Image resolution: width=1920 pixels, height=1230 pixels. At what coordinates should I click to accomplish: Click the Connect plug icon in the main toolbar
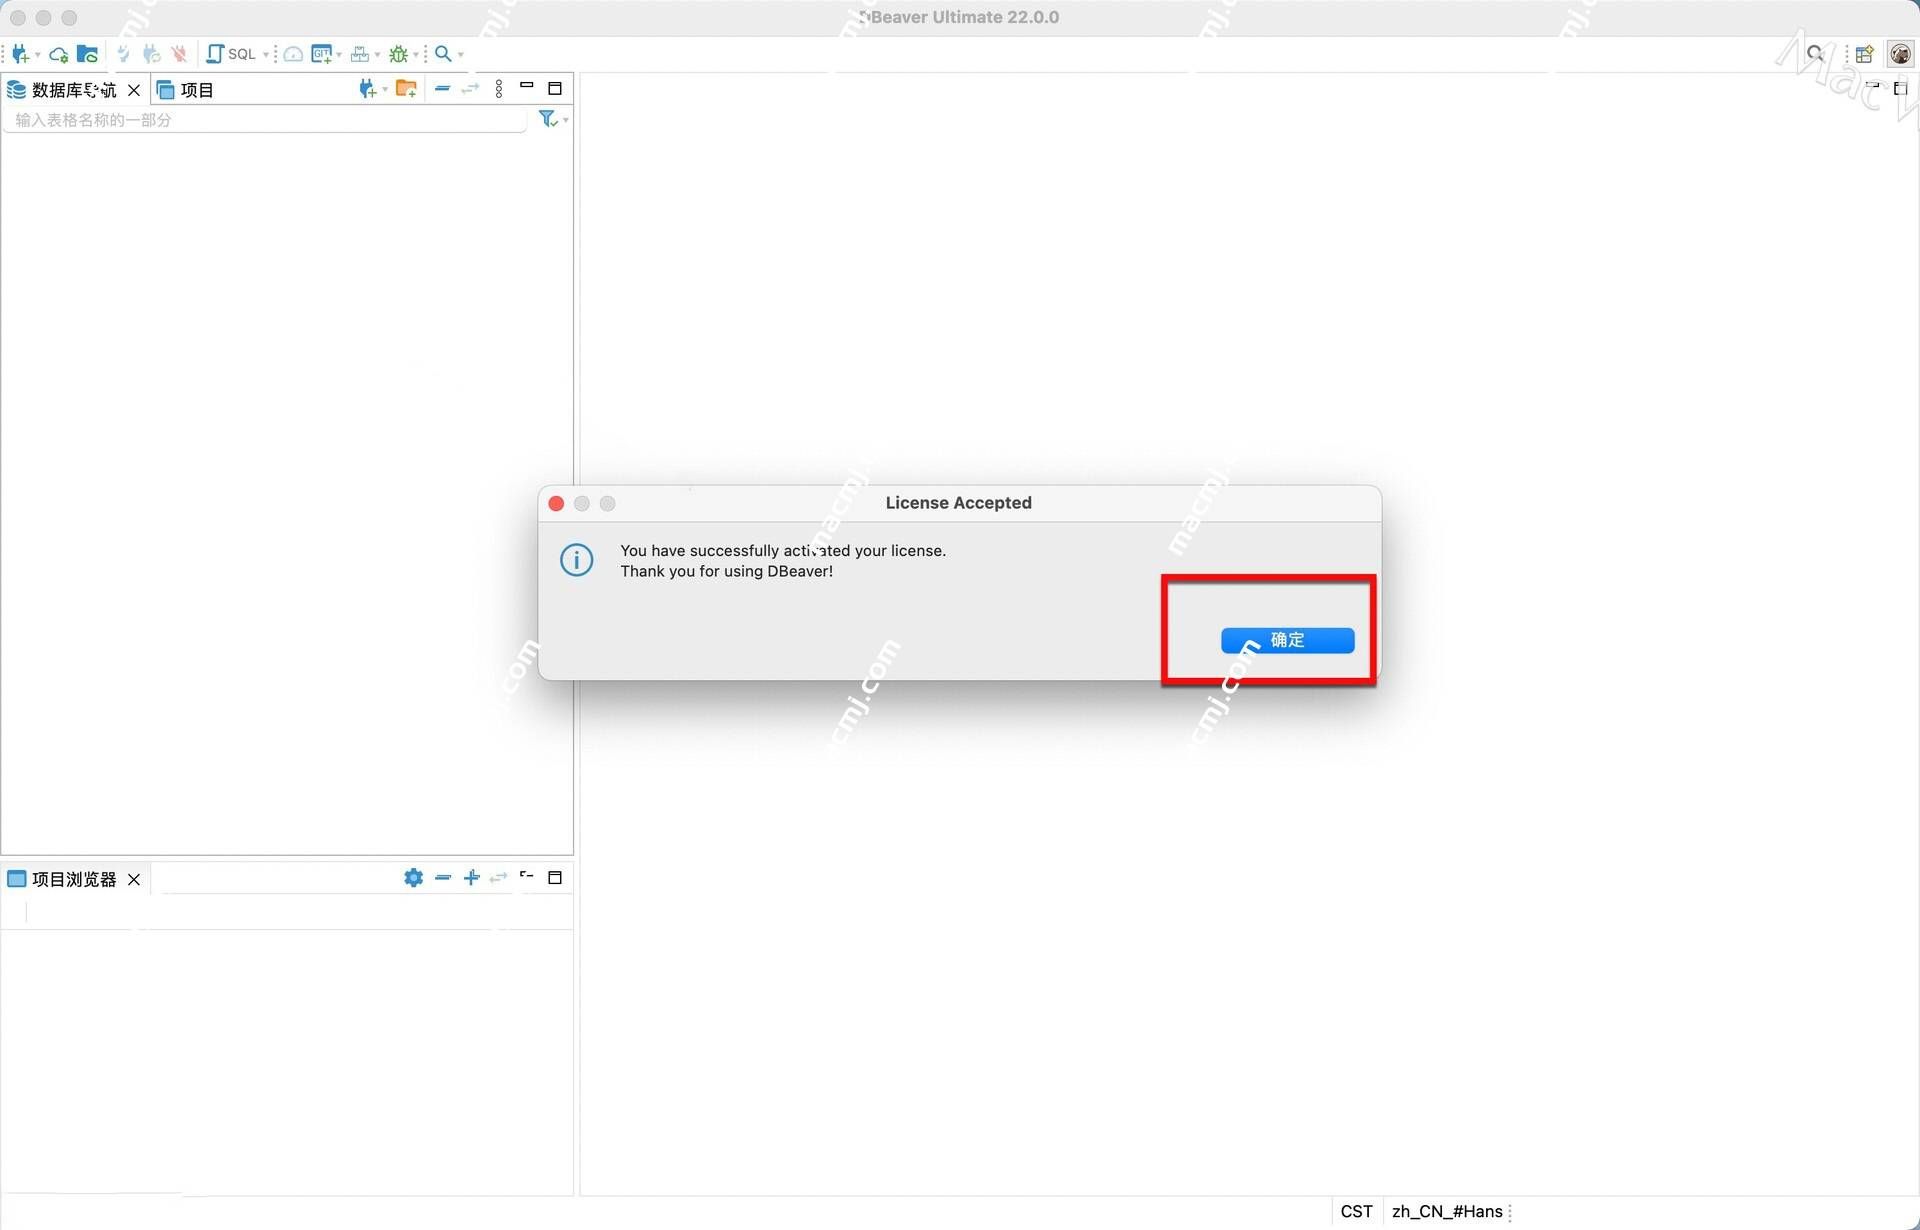124,54
